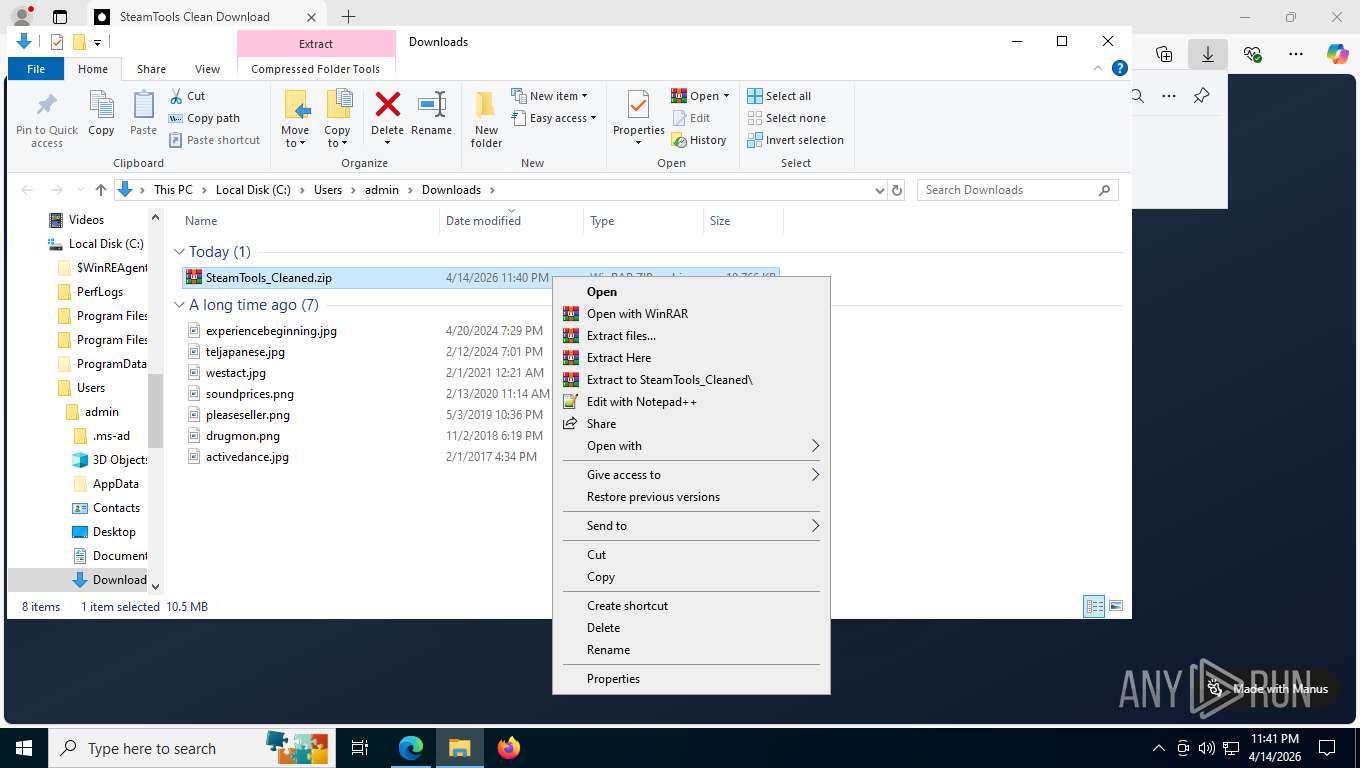
Task: Click Paste shortcut in ribbon
Action: click(214, 140)
